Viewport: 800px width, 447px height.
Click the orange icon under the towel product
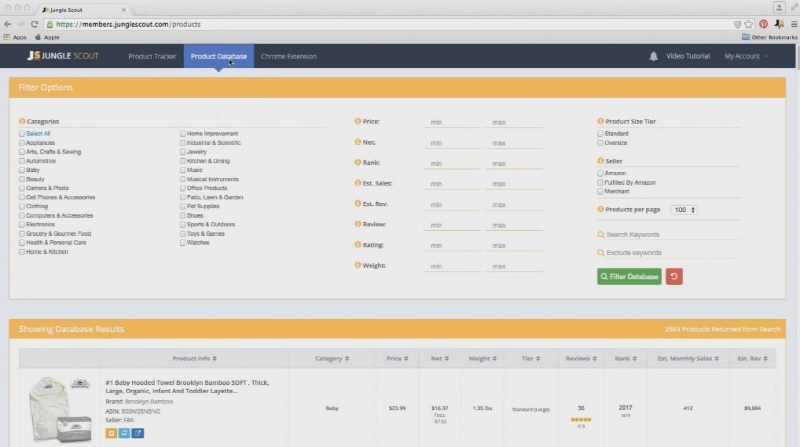[x=111, y=433]
